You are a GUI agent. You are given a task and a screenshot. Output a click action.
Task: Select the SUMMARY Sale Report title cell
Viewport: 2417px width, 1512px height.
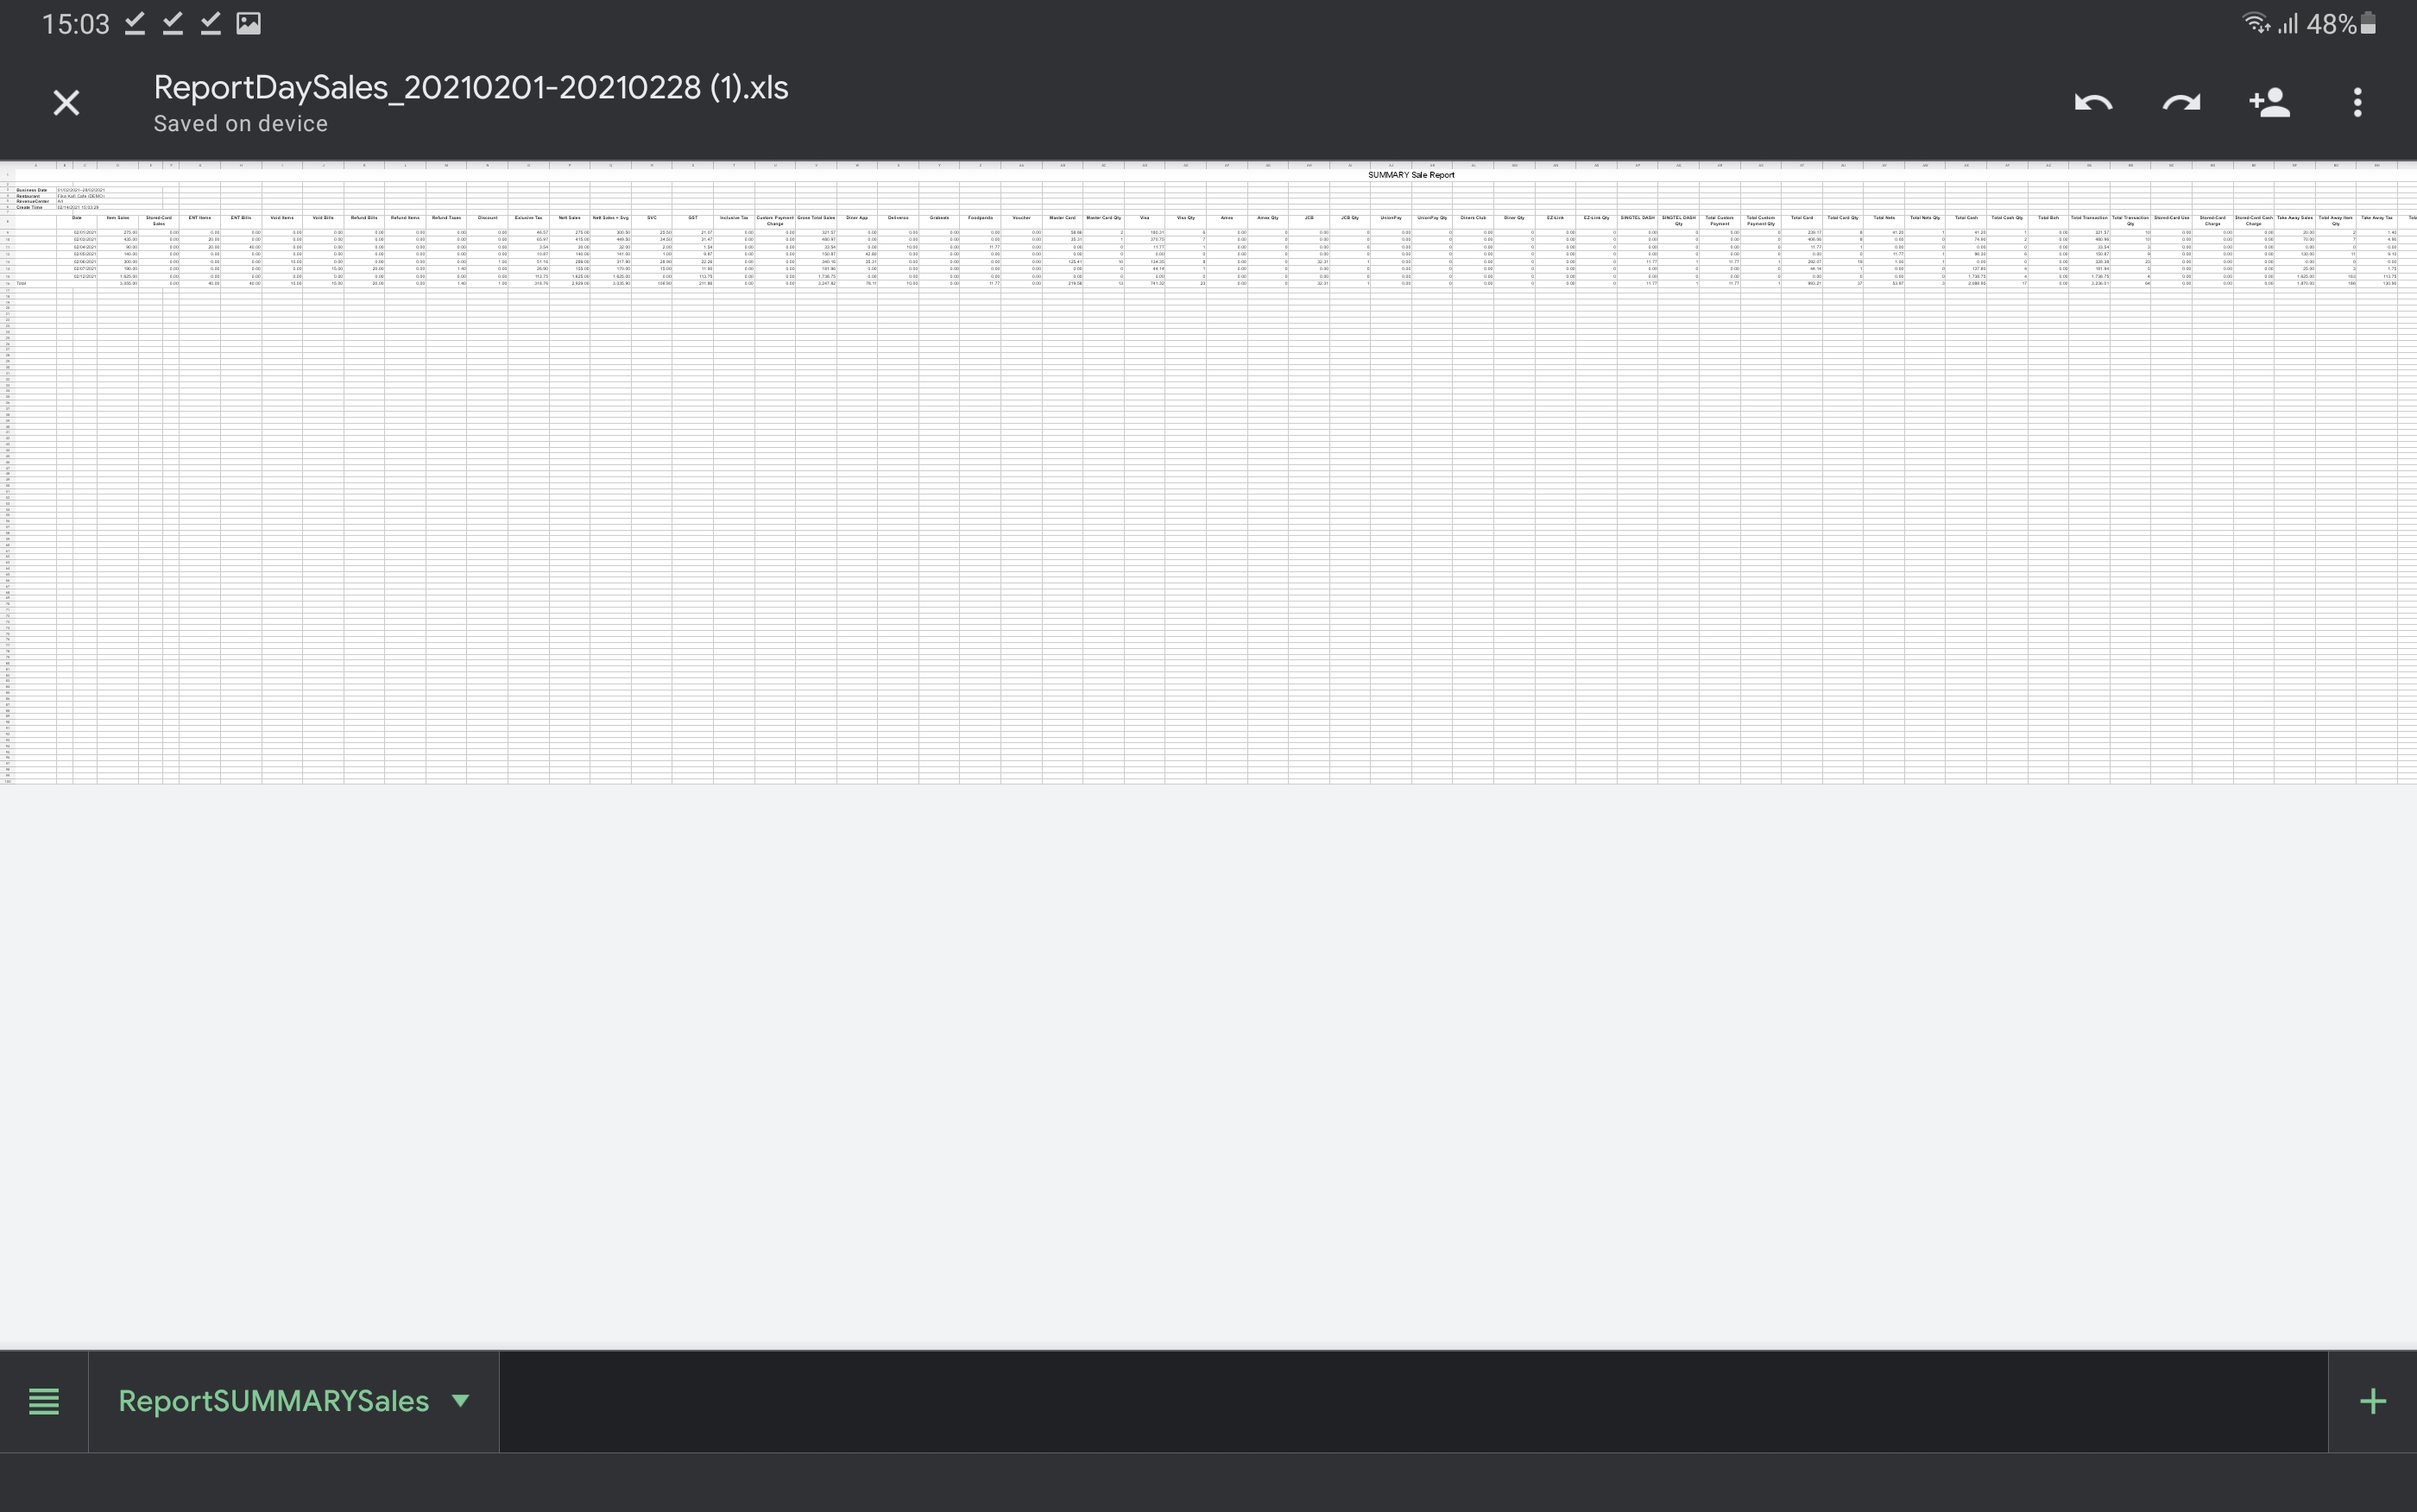[1410, 175]
